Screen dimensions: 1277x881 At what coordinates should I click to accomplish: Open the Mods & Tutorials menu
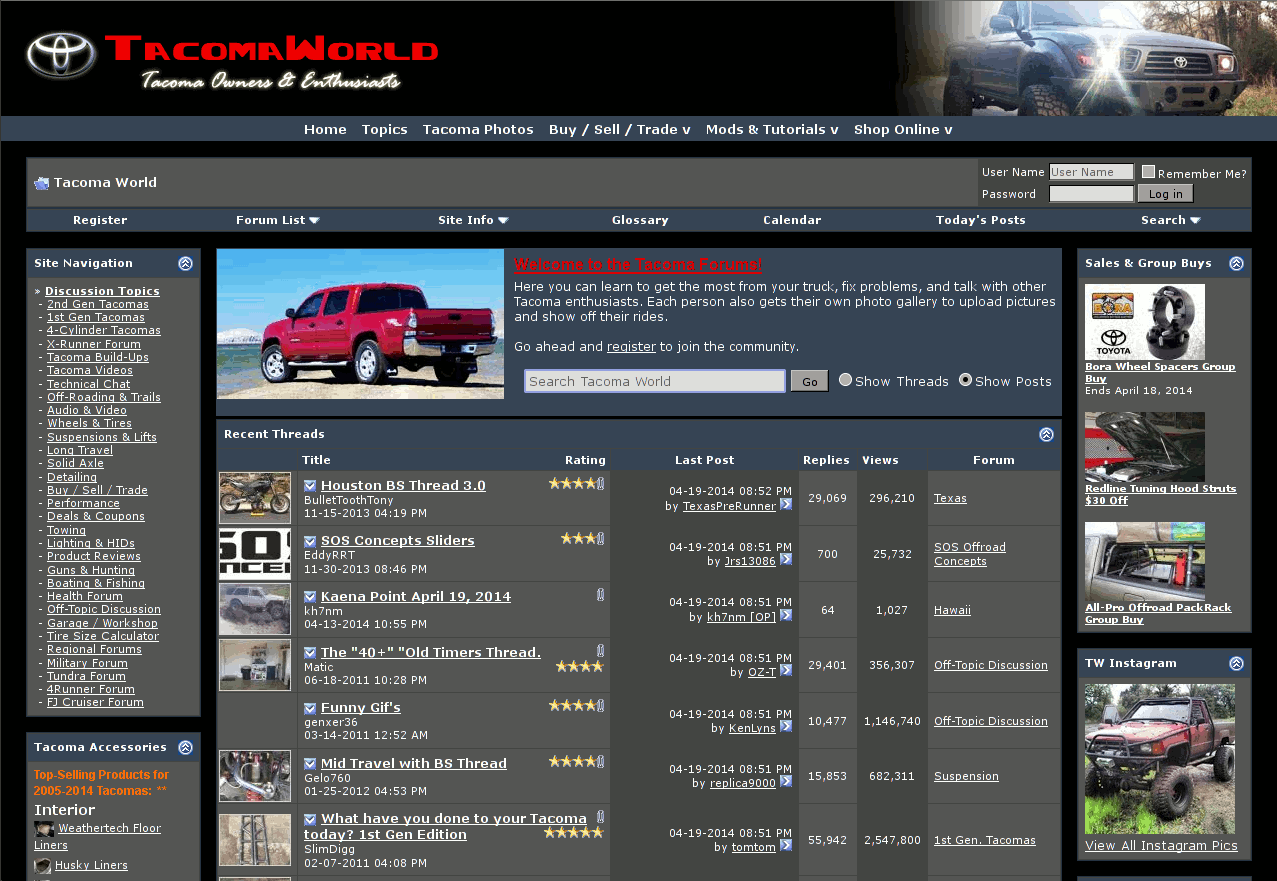pyautogui.click(x=772, y=129)
